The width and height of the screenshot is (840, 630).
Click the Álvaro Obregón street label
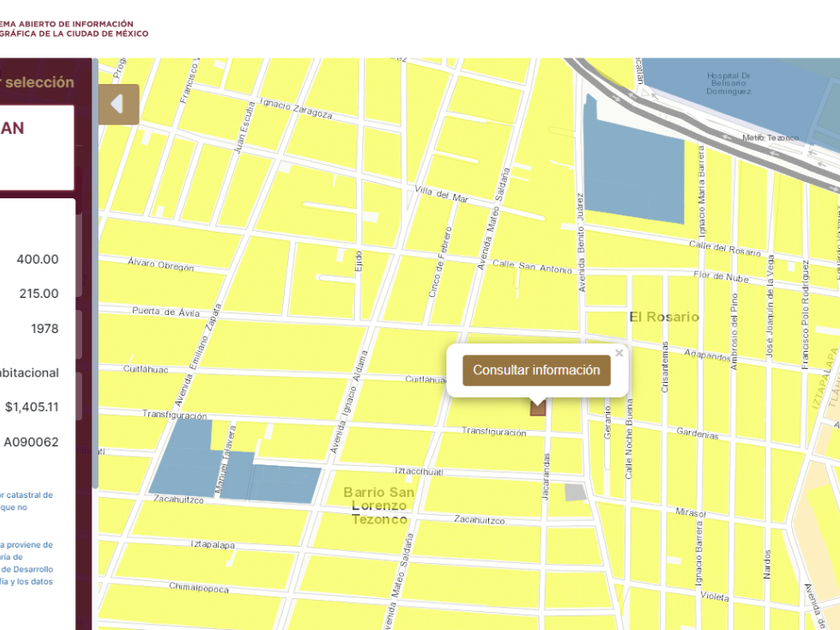[161, 264]
